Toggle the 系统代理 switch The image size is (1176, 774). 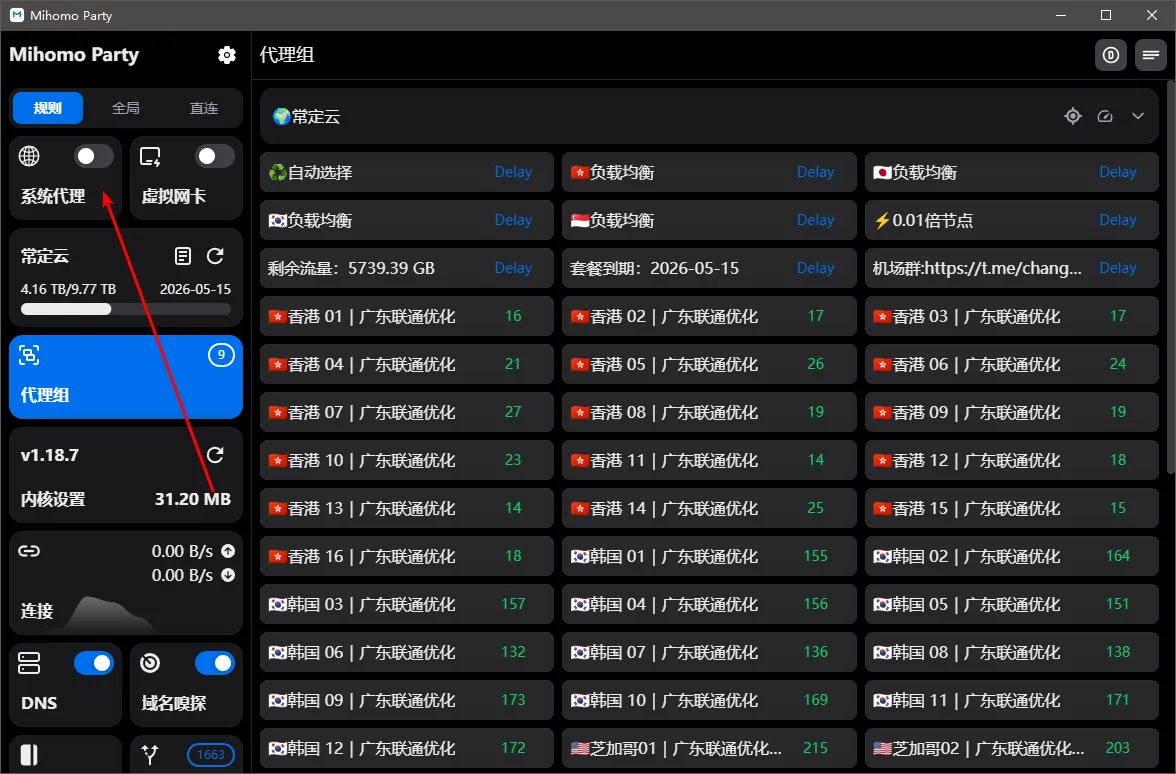94,156
